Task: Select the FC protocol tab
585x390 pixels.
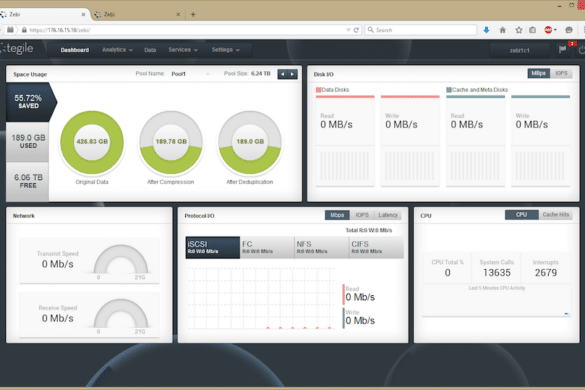Action: [x=267, y=247]
